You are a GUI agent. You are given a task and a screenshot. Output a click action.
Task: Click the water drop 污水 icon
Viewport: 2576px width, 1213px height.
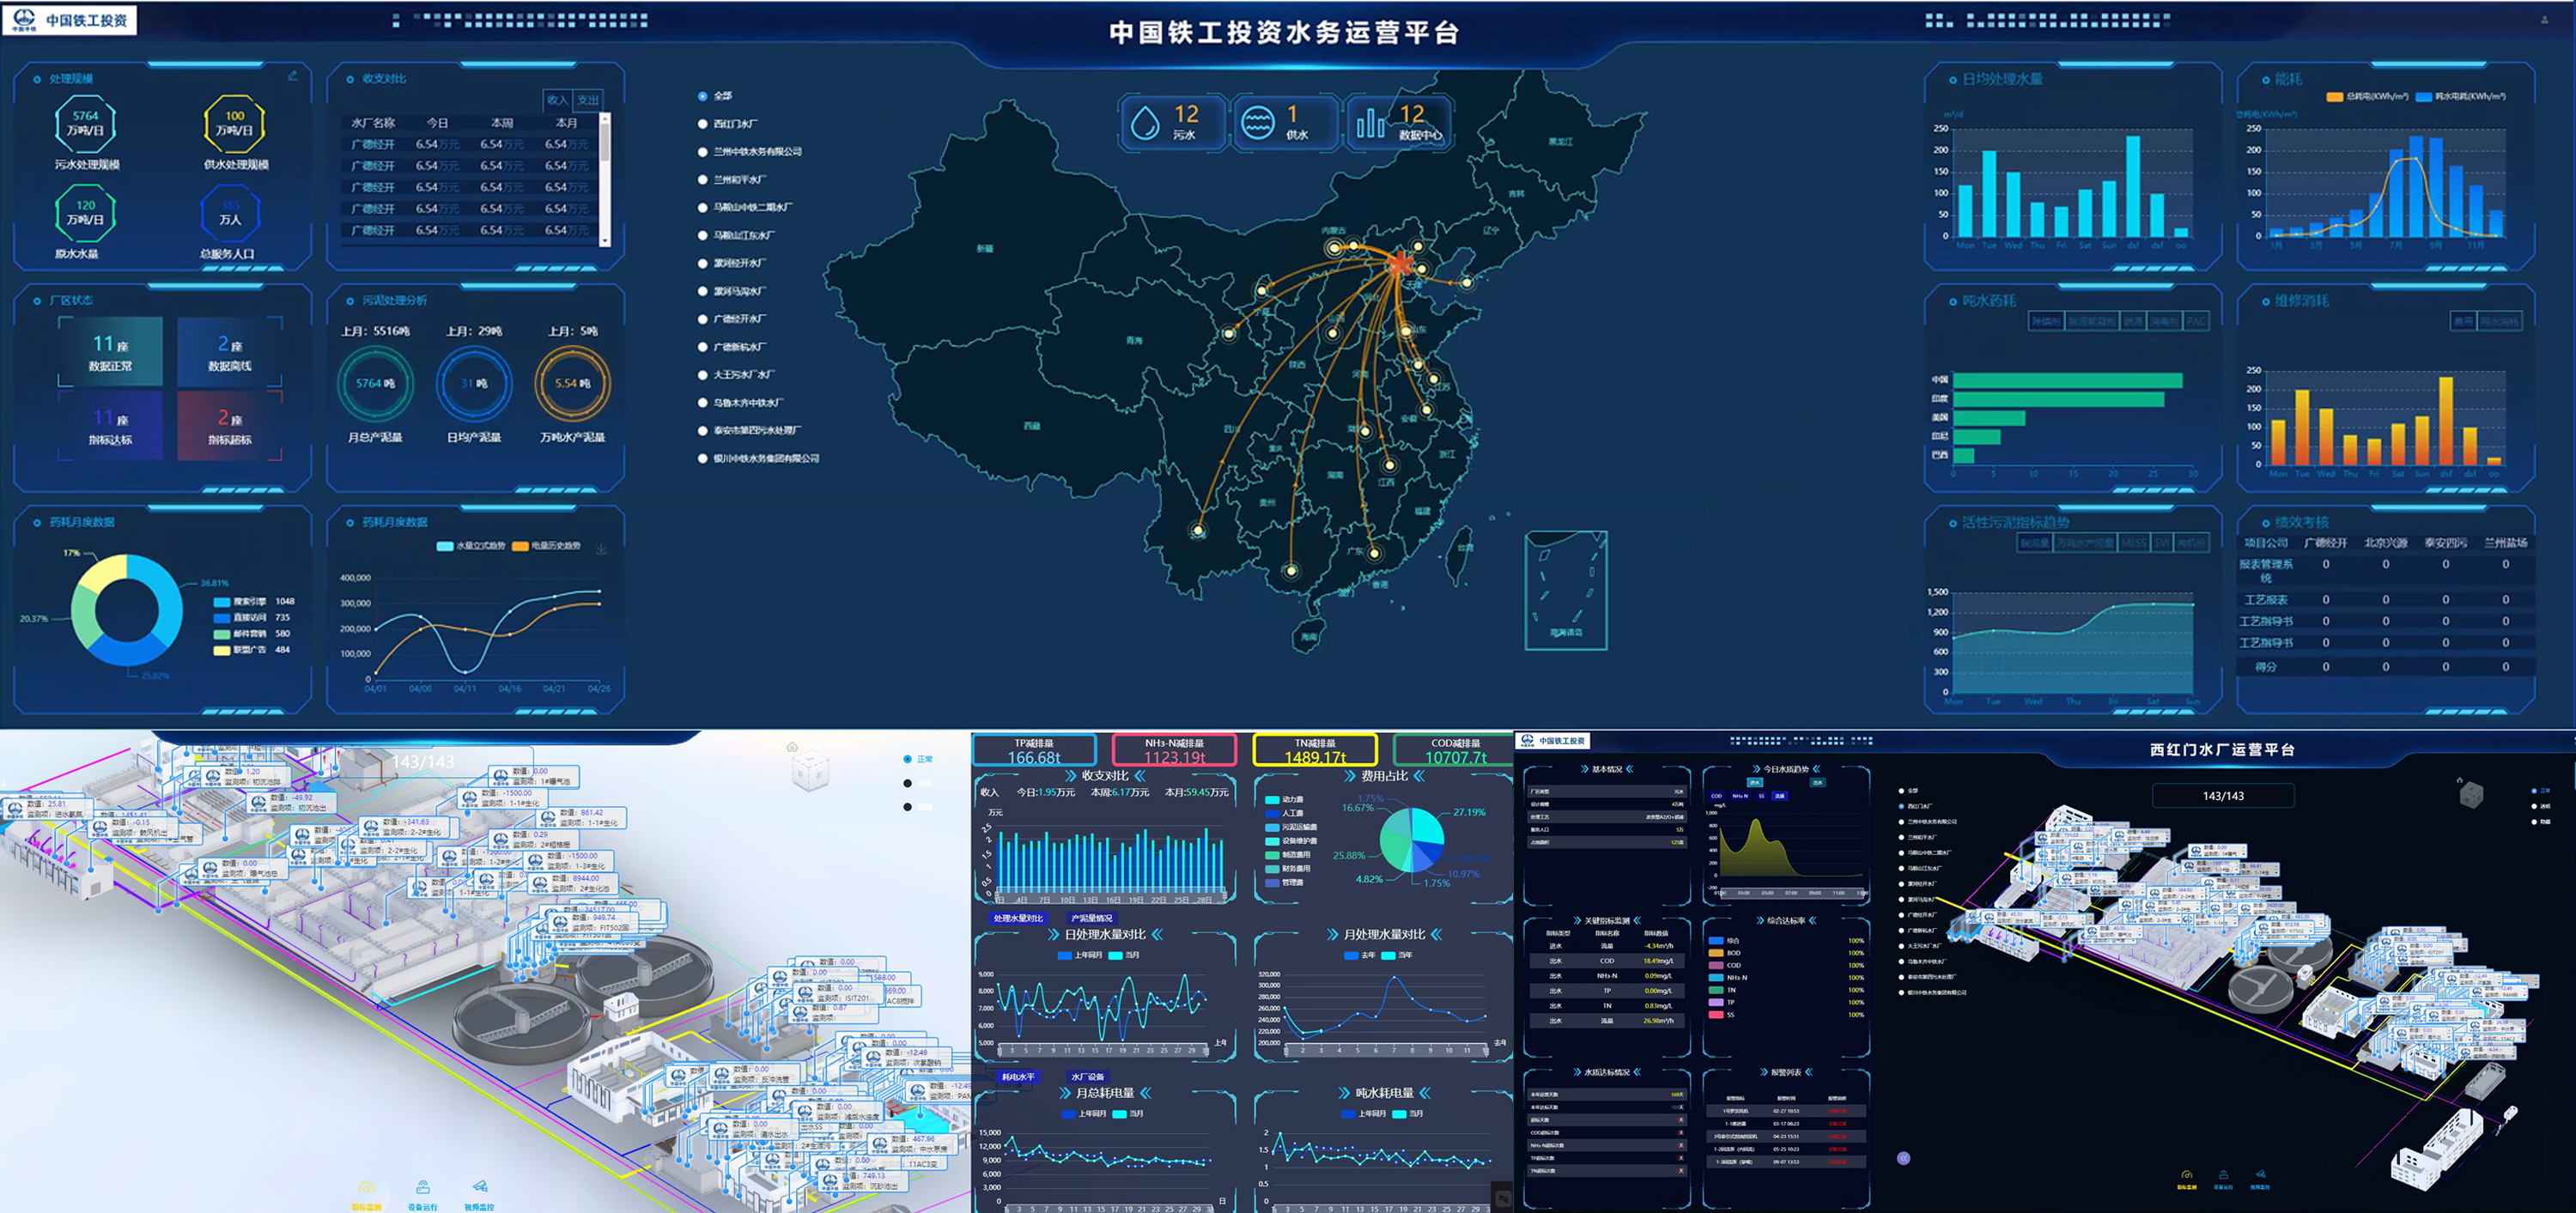point(1144,123)
